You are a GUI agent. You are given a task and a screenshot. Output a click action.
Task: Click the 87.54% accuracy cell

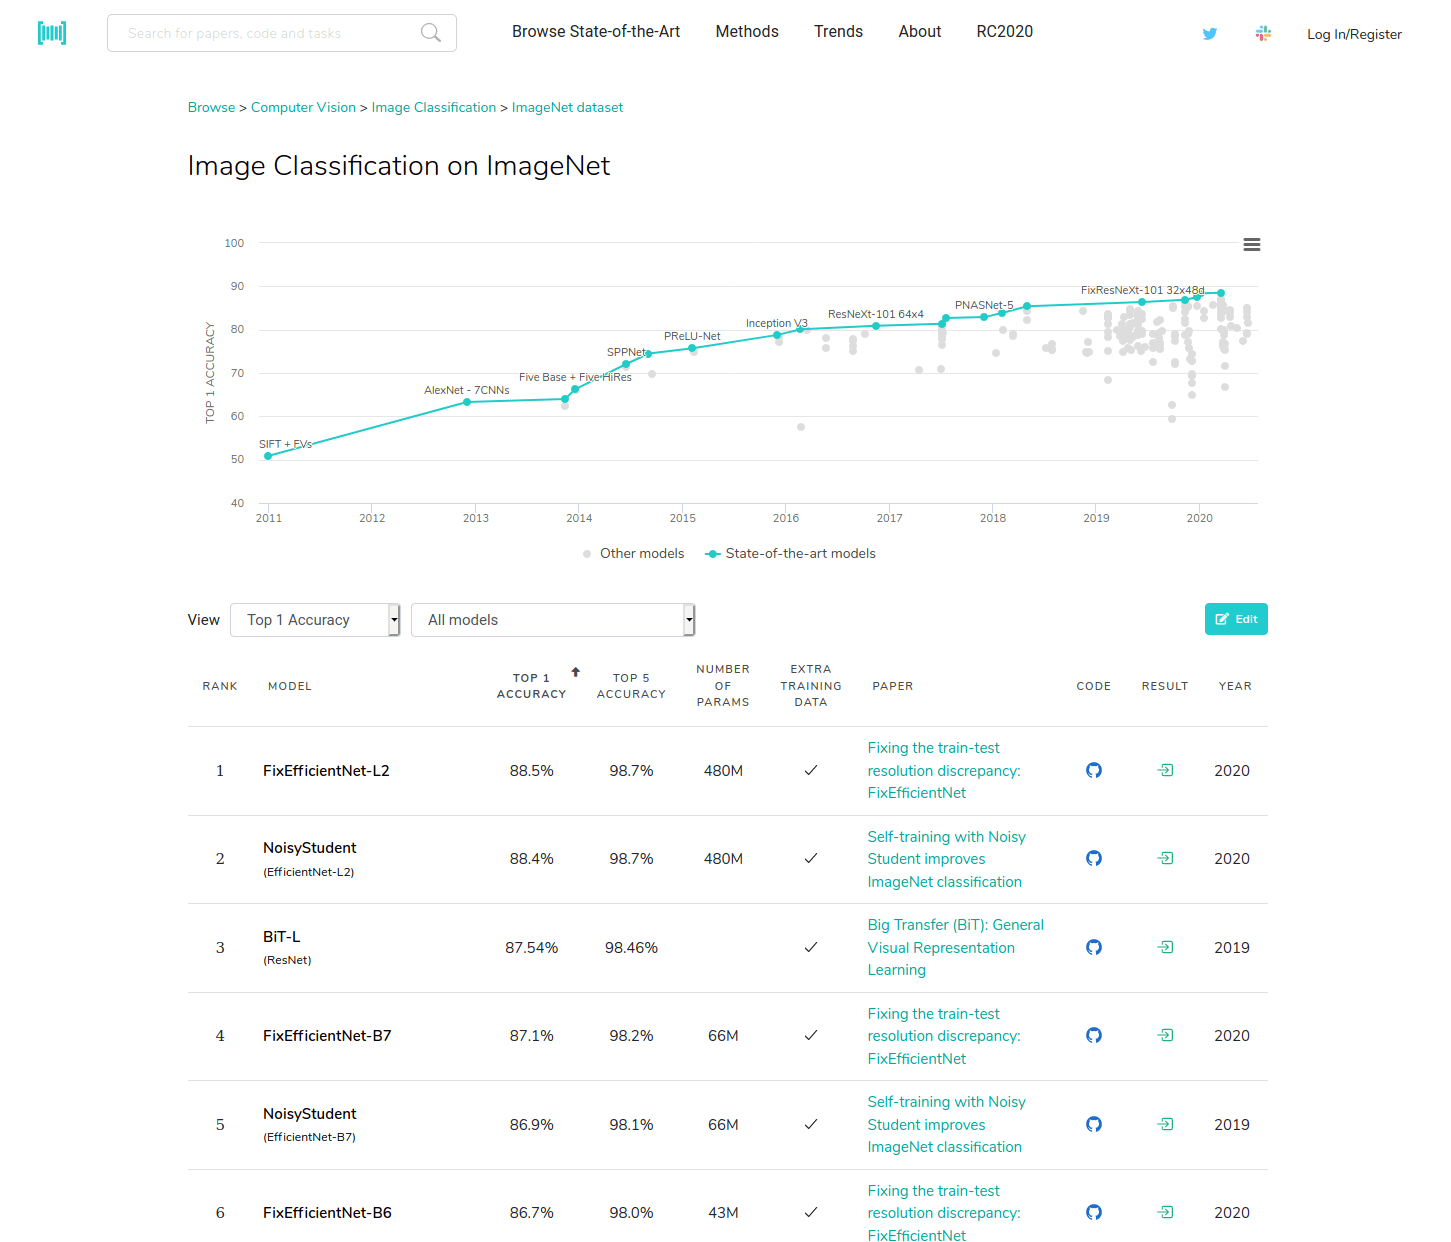pos(532,947)
